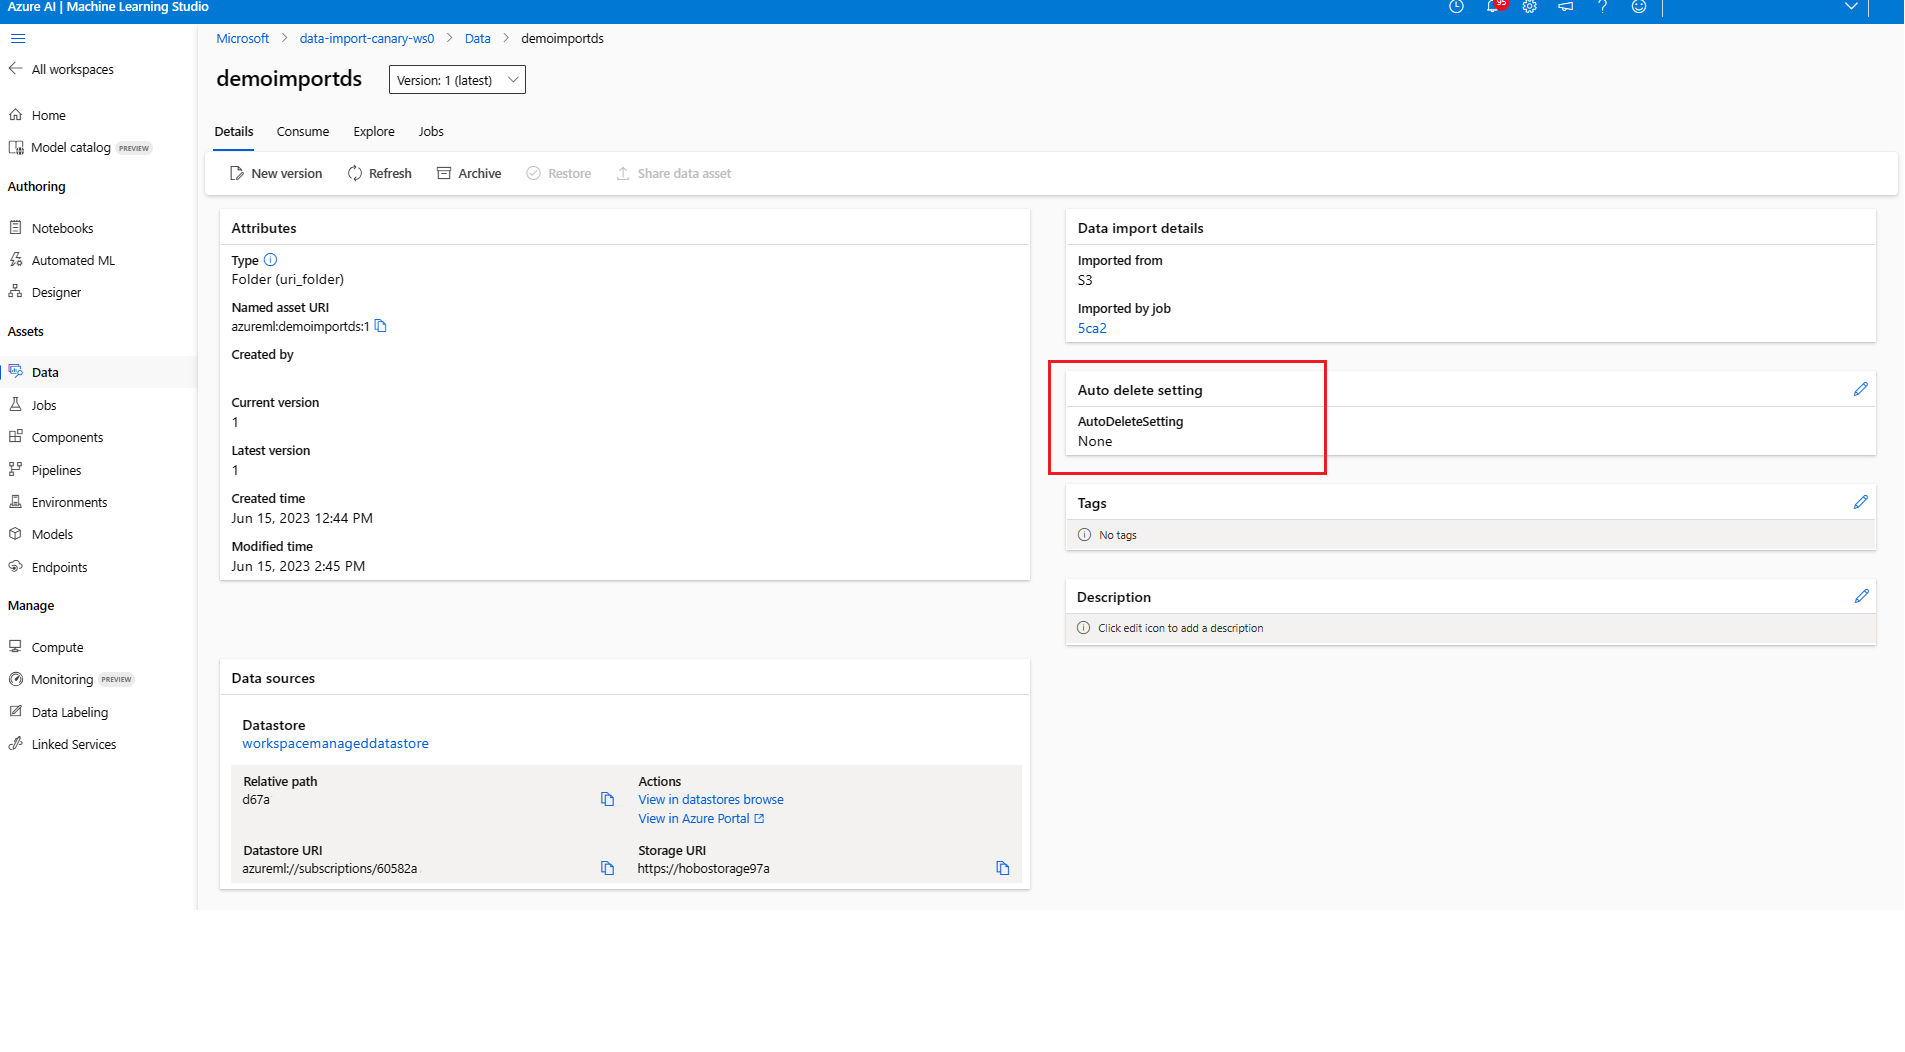Click the 'Jun 15, 2023 12:44 PM' value
Screen dimensions: 1905x1052
click(302, 518)
